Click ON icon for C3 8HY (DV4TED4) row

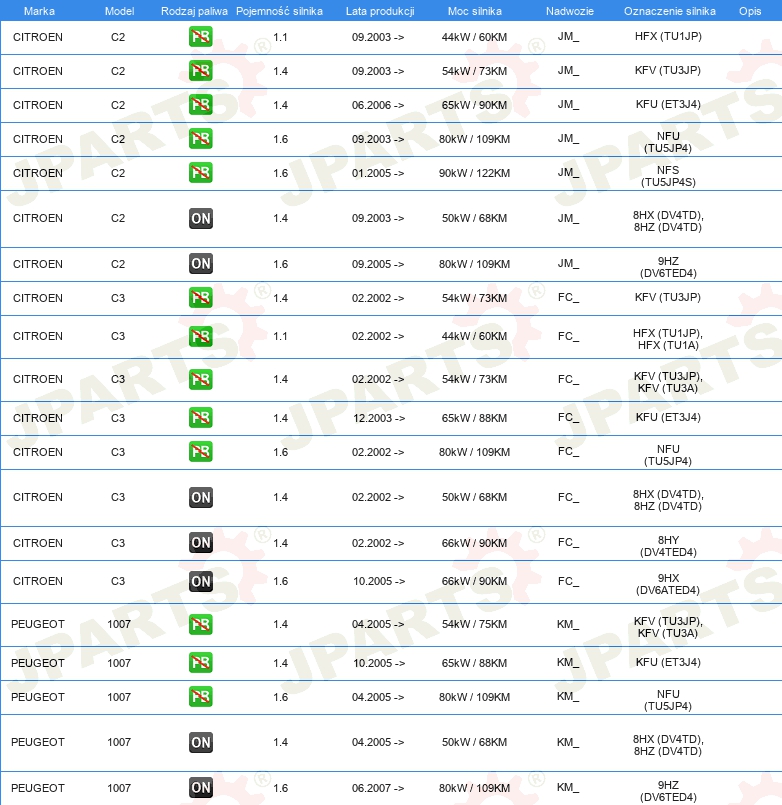click(x=200, y=543)
